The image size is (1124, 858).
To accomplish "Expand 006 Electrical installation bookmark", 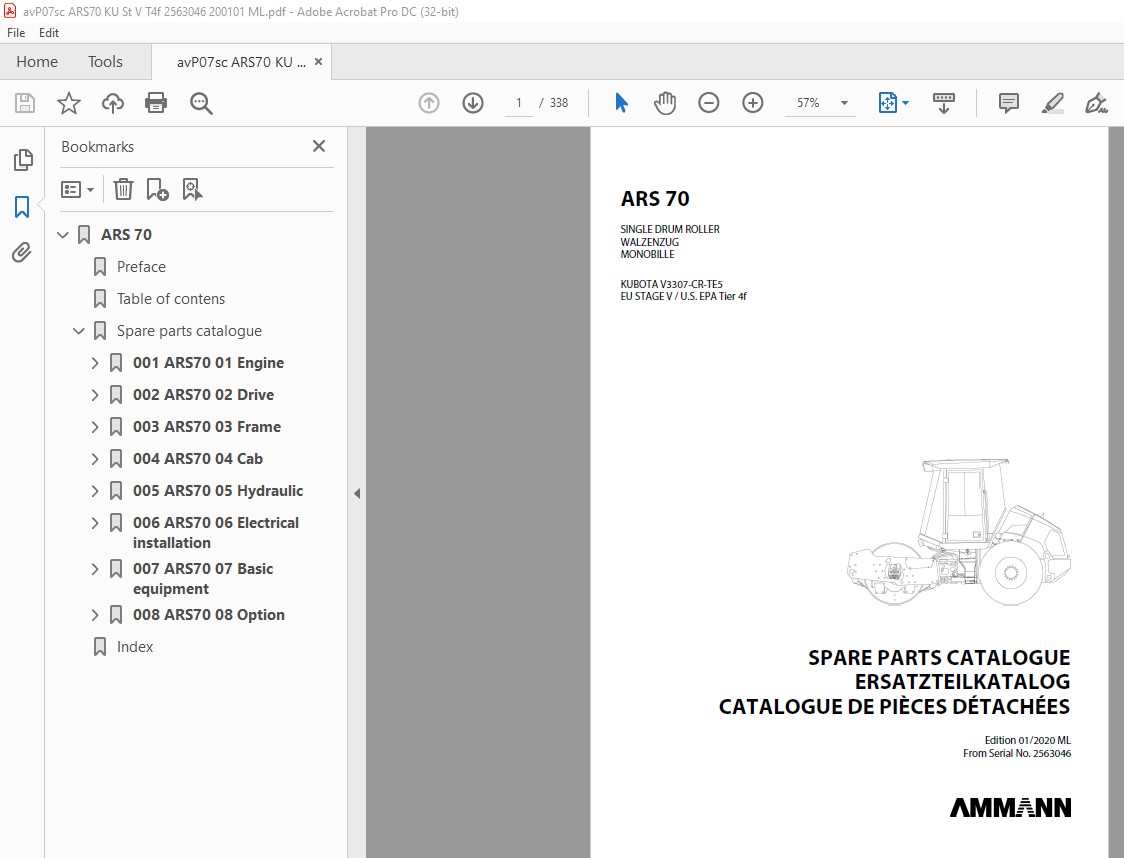I will coord(95,523).
